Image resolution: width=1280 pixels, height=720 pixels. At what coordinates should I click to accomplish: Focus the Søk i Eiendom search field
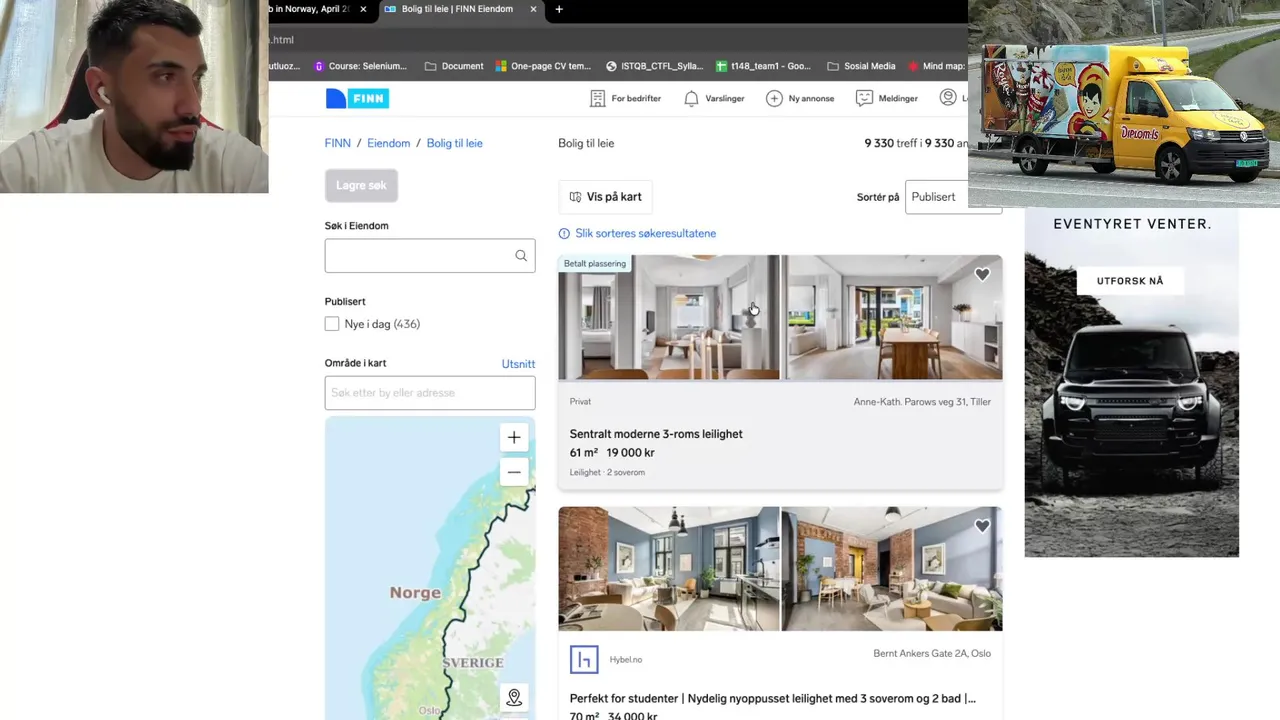click(x=430, y=256)
